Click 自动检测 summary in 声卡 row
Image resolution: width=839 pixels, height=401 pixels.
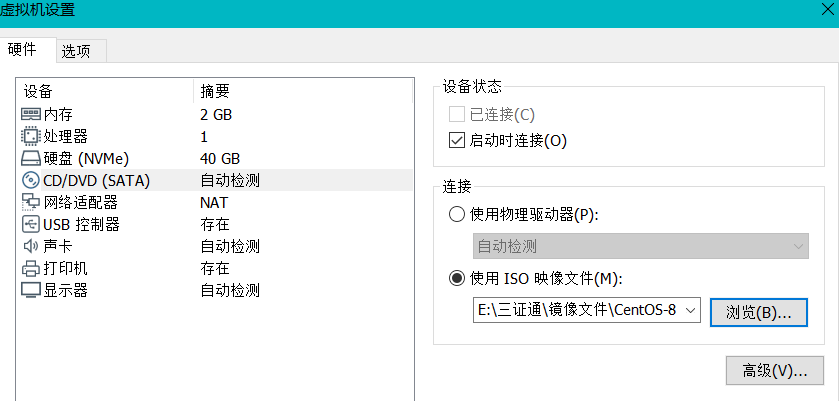coord(230,247)
